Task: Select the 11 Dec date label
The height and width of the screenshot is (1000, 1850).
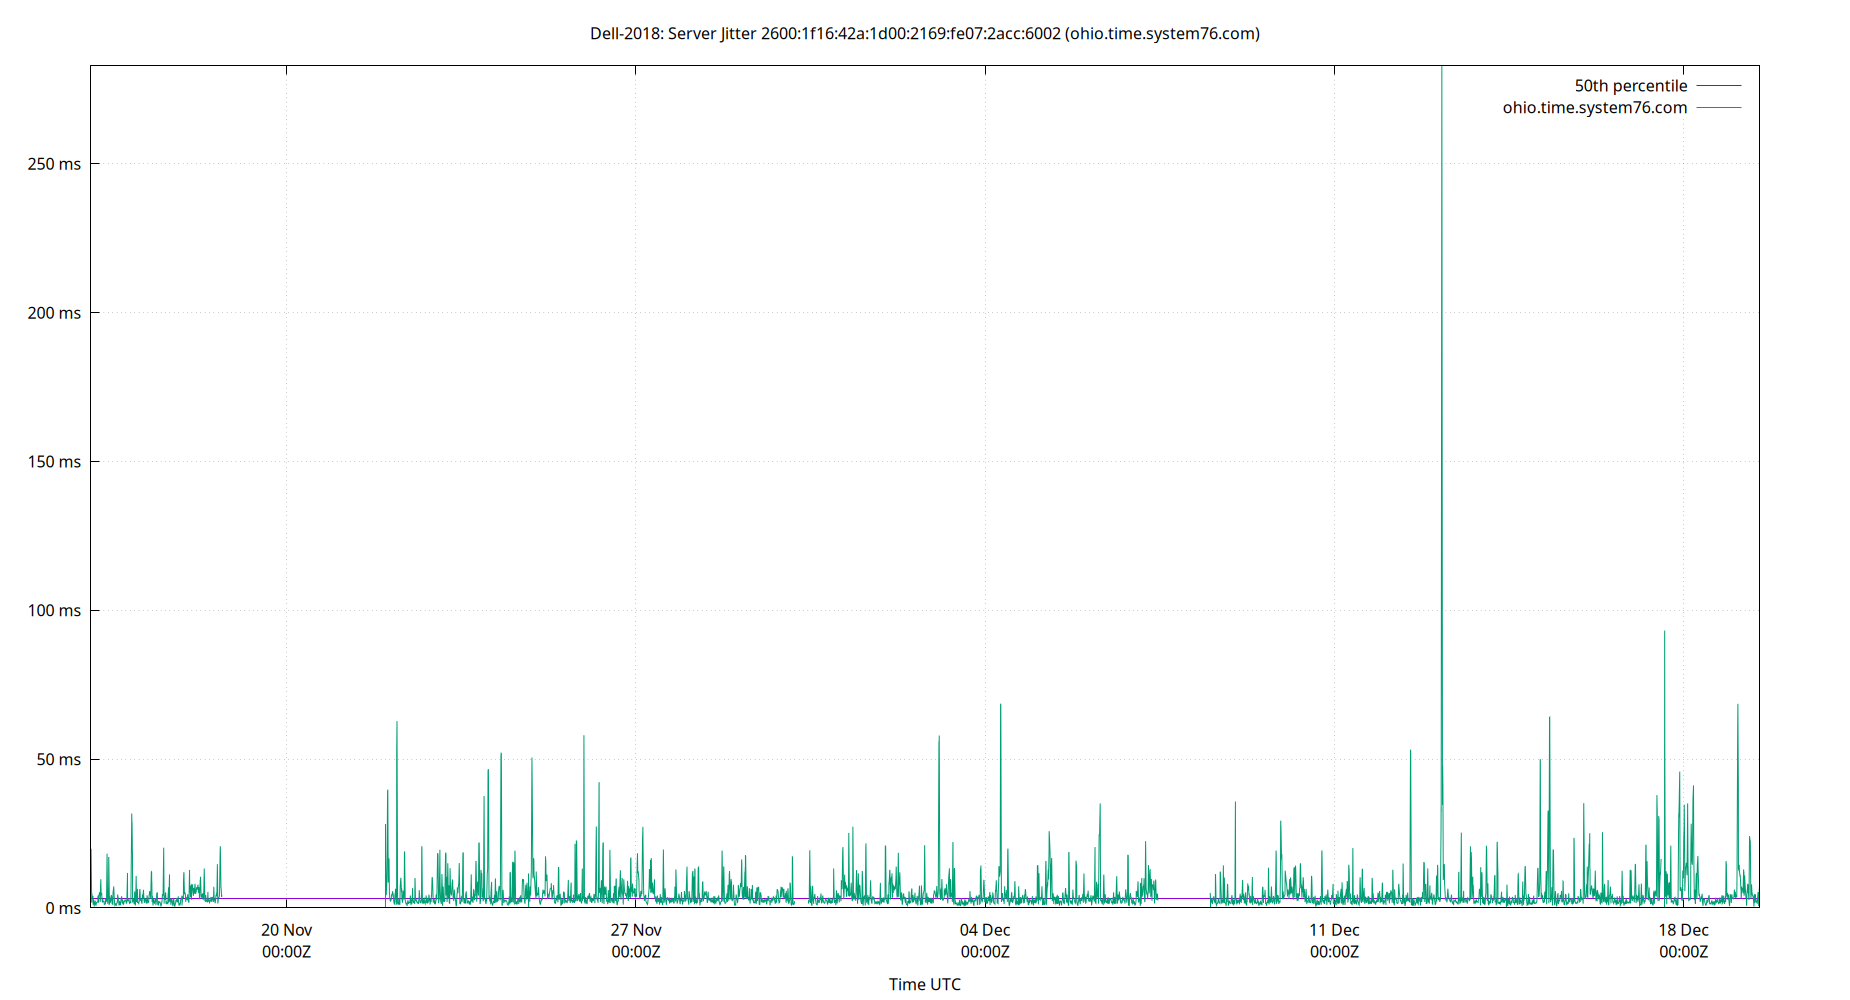Action: 1334,930
